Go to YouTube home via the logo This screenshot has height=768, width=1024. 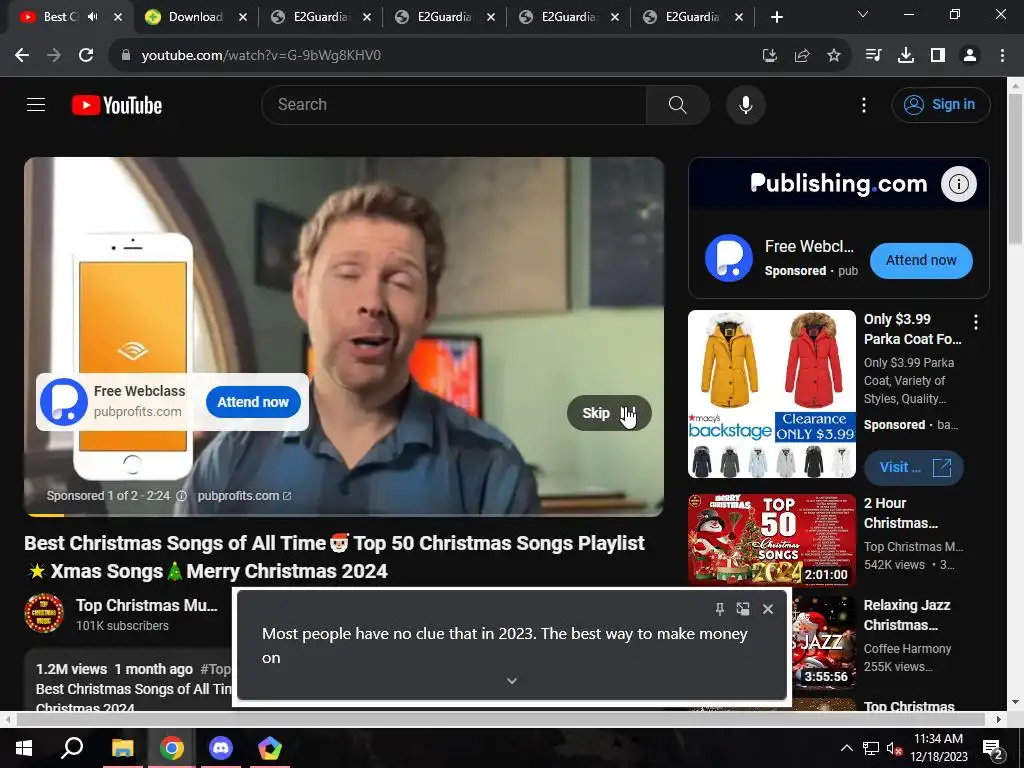(x=117, y=105)
